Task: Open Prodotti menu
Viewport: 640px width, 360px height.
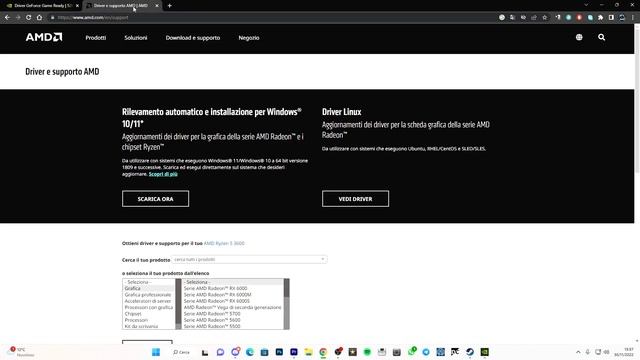Action: pyautogui.click(x=96, y=38)
